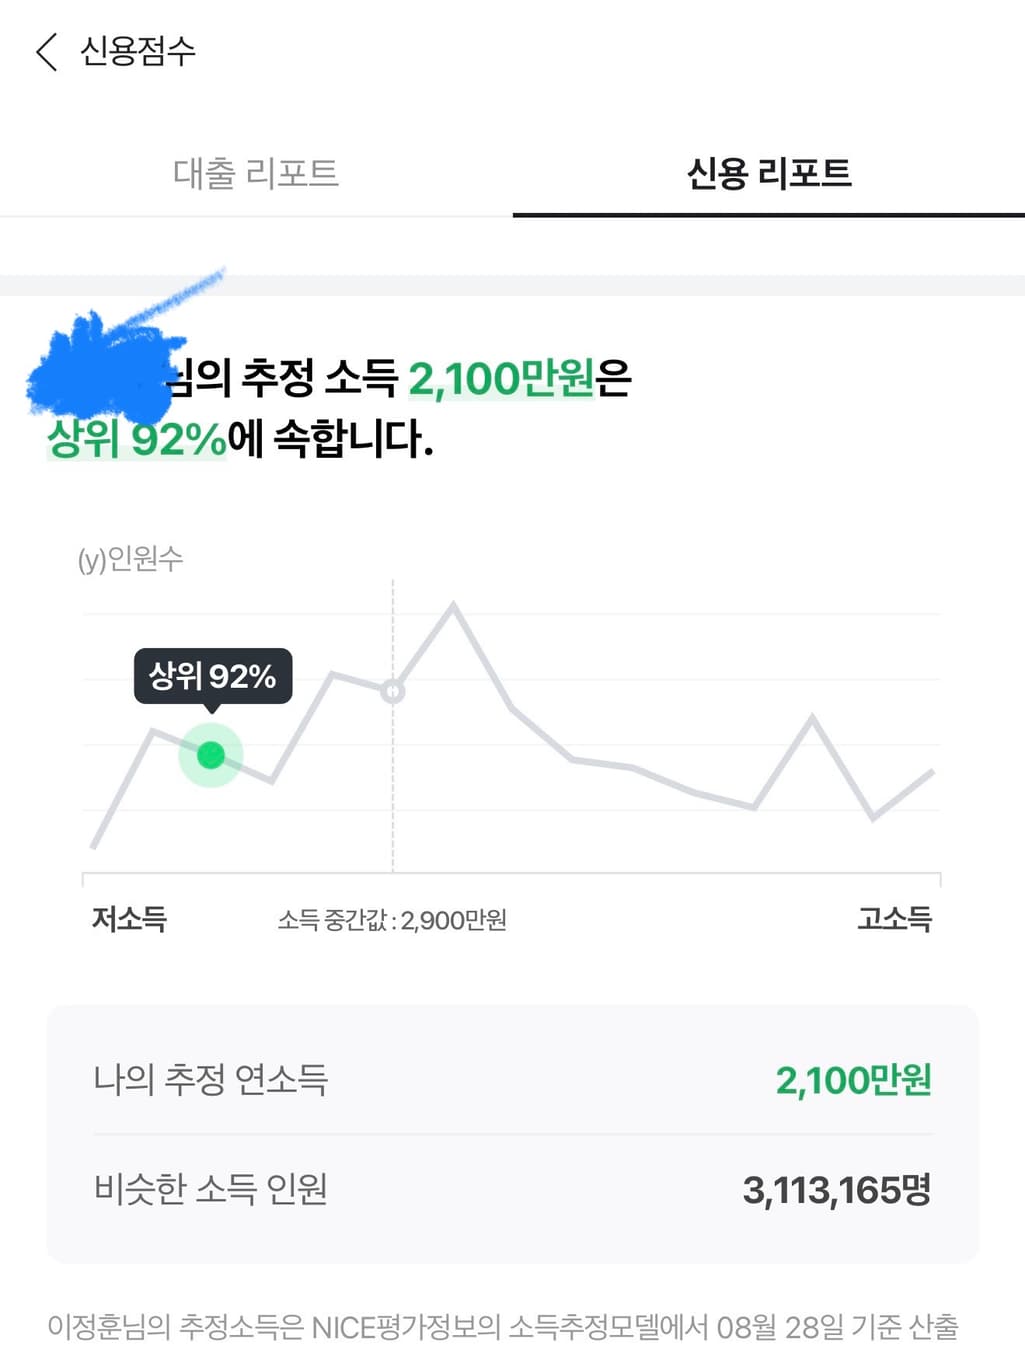Click the green 2,100만원 headline text

click(x=501, y=379)
